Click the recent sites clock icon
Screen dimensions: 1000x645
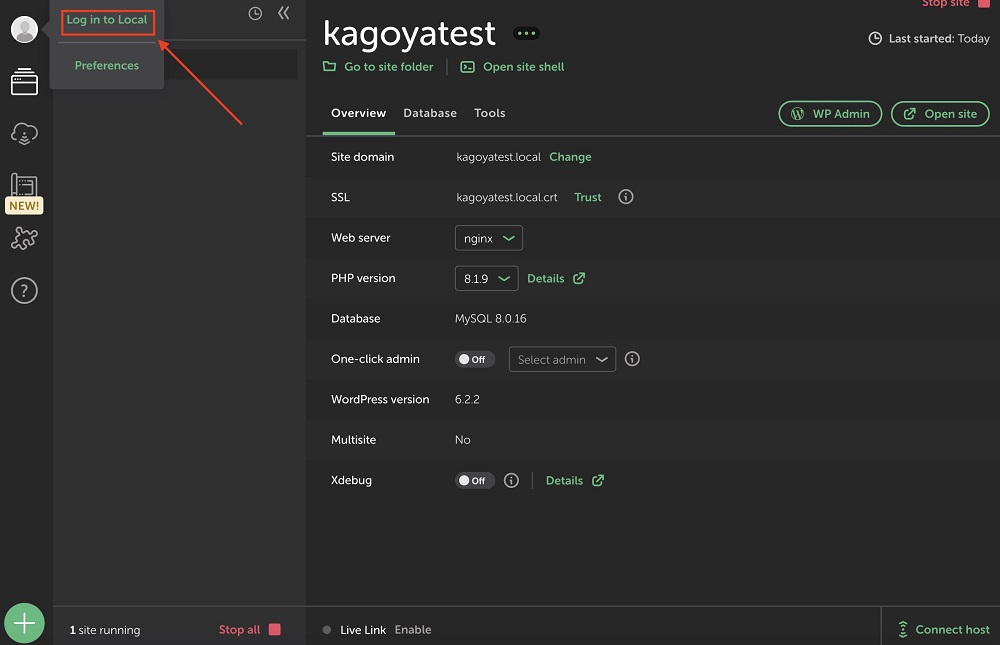point(255,14)
